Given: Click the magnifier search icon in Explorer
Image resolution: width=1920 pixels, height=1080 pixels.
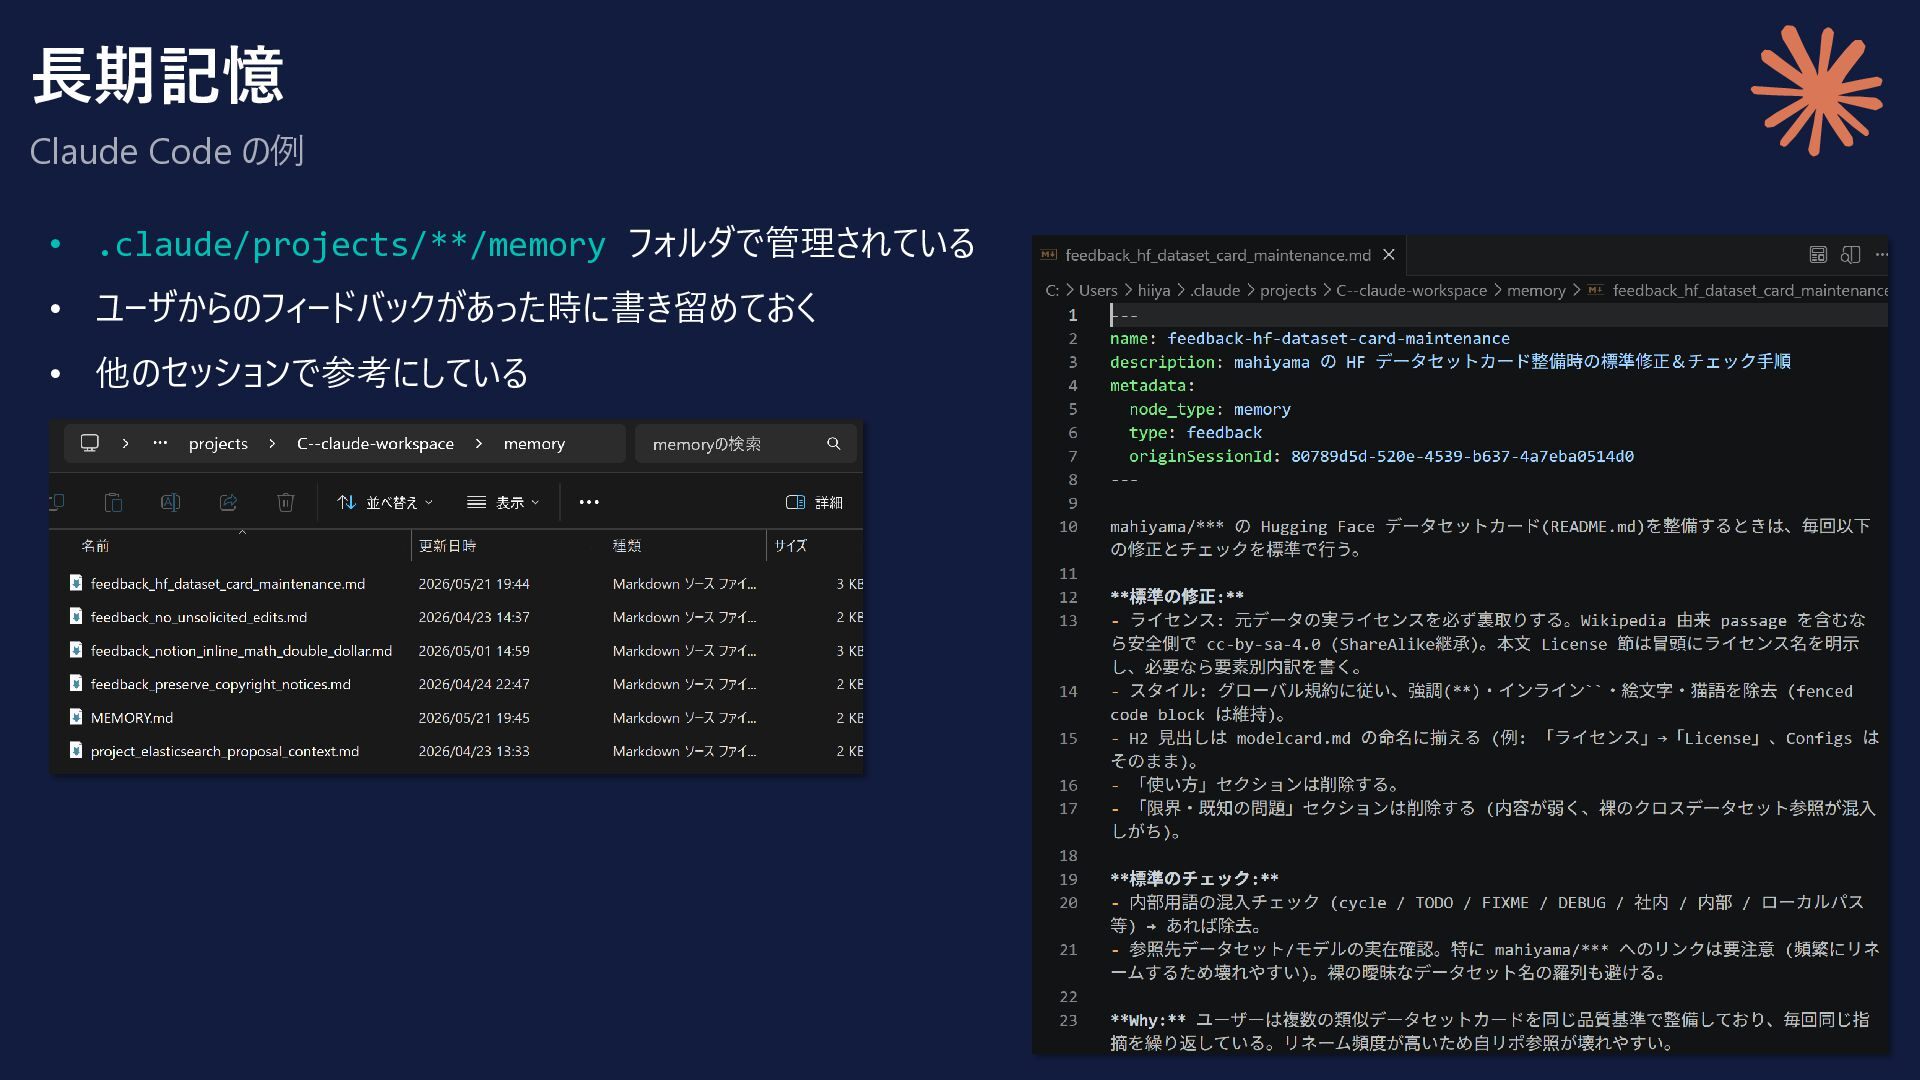Looking at the screenshot, I should click(834, 443).
